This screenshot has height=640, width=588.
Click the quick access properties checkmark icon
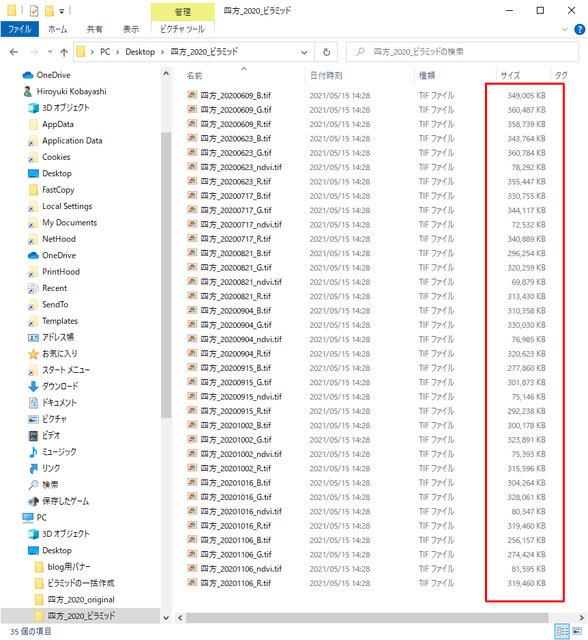click(34, 11)
